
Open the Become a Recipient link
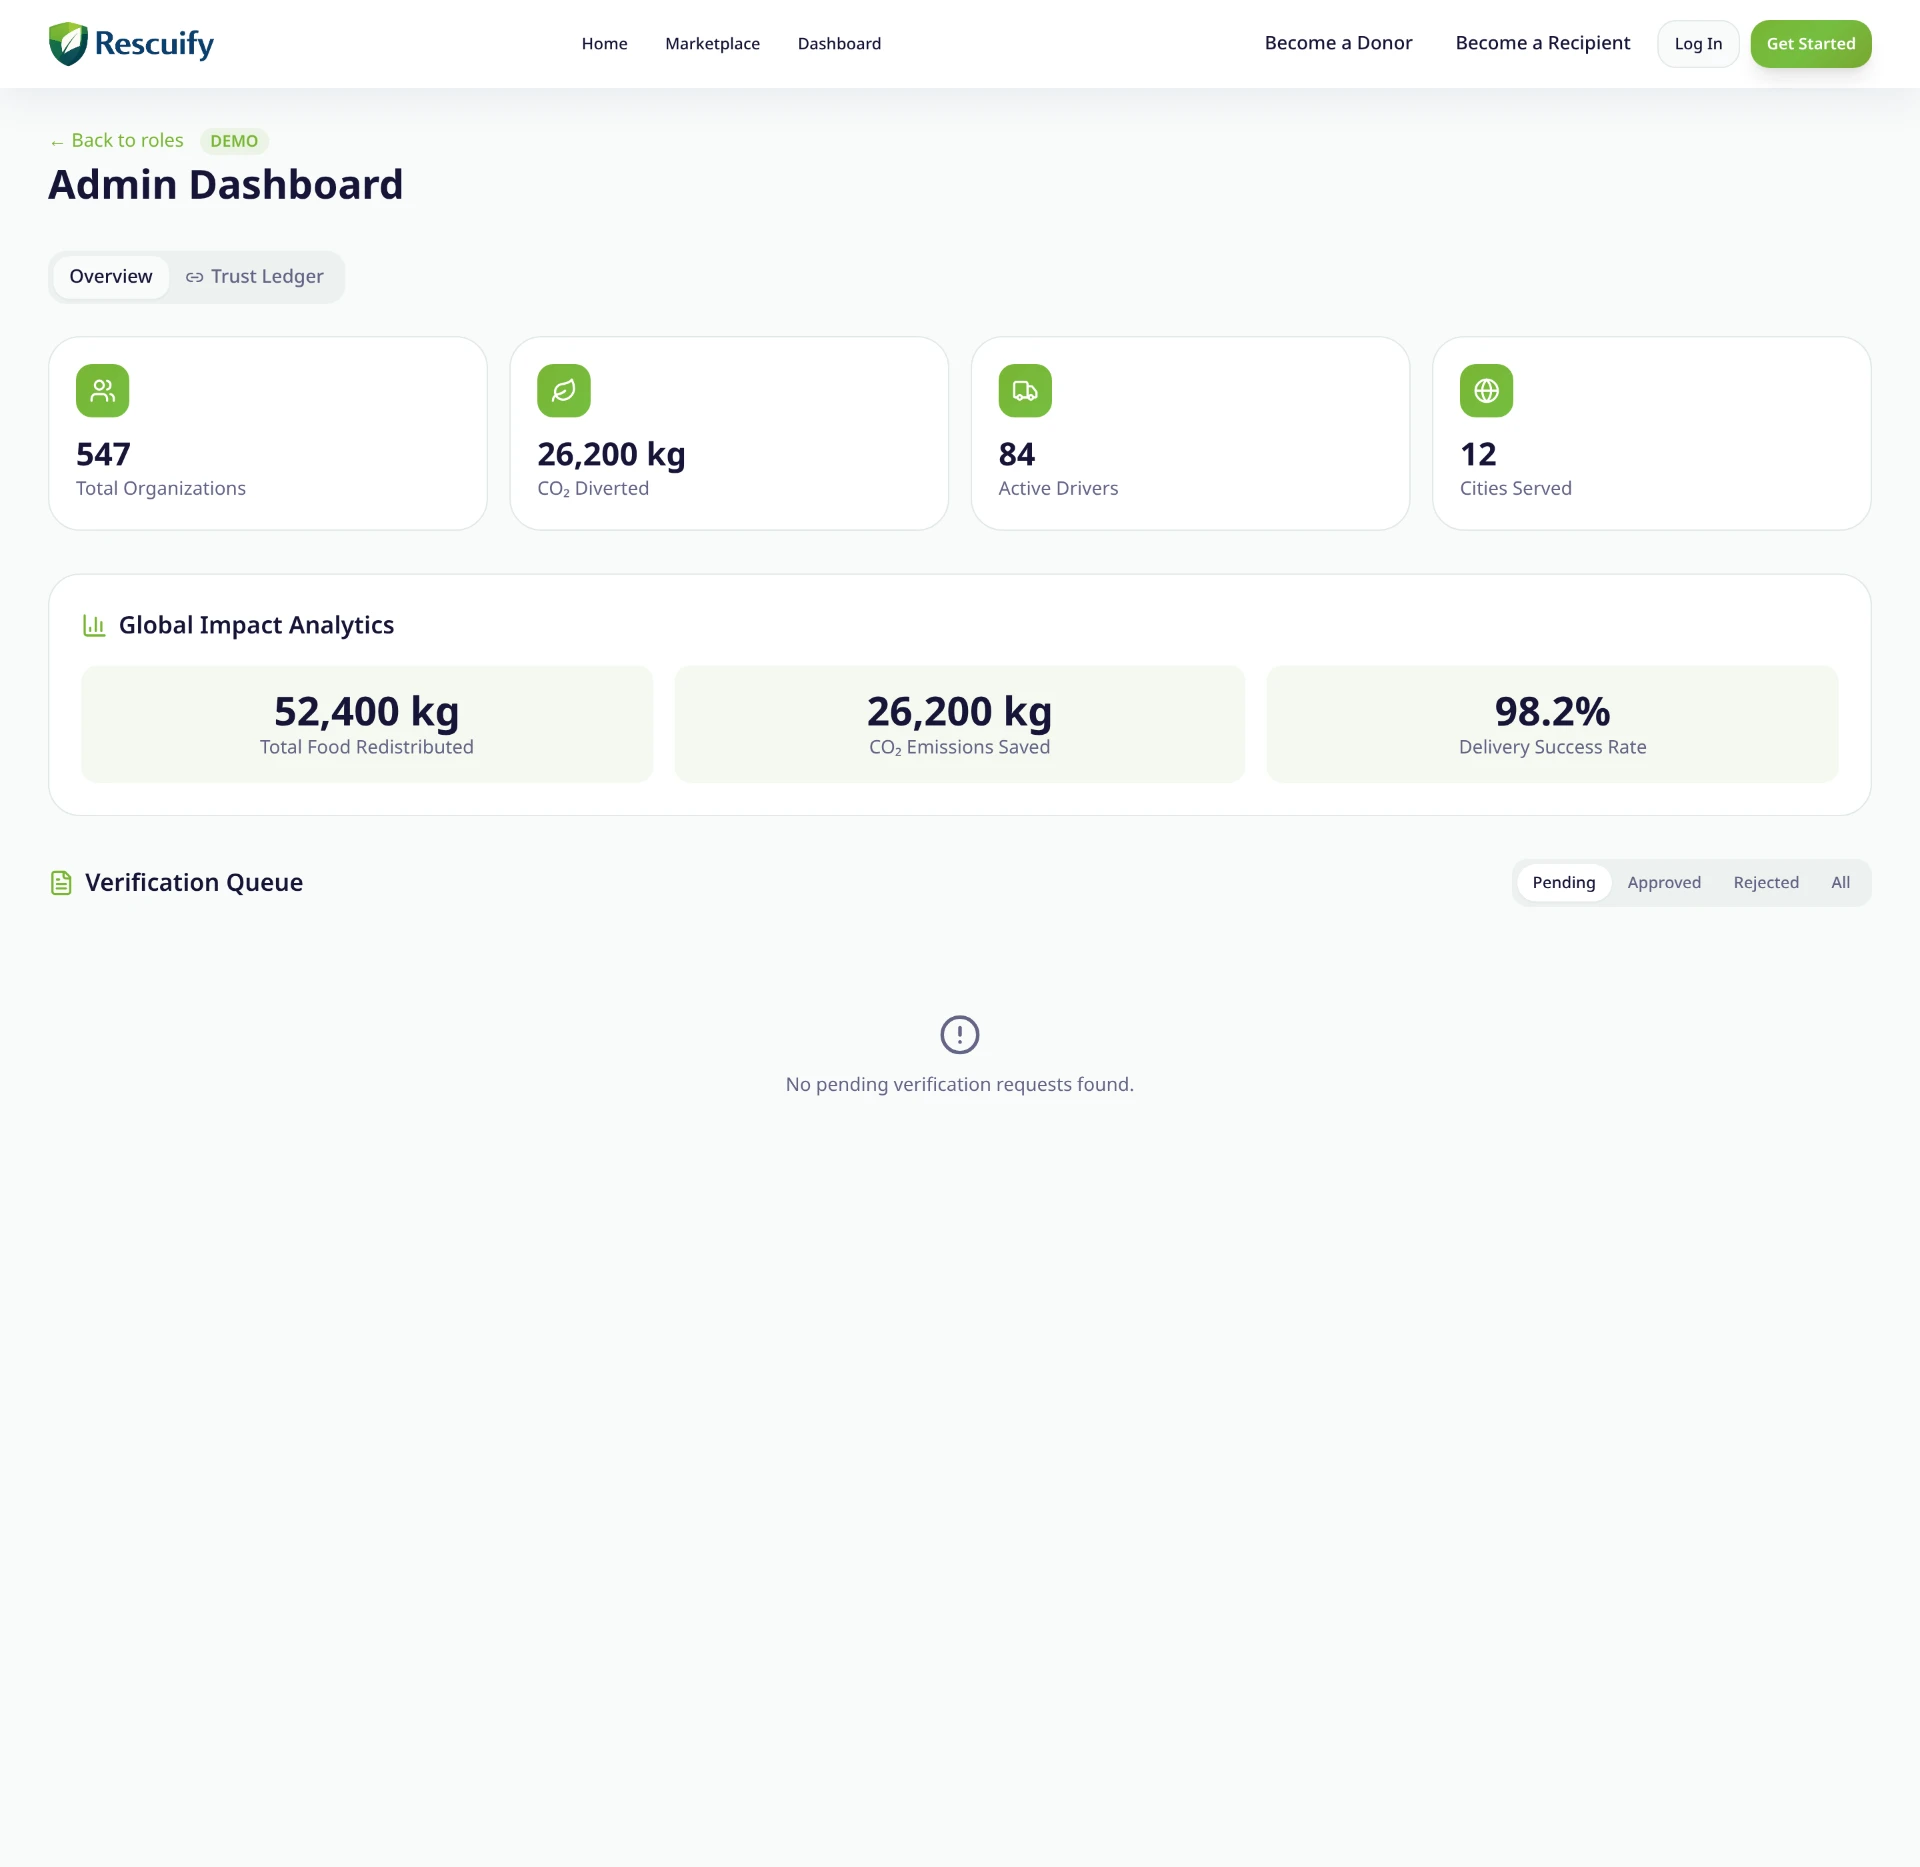pyautogui.click(x=1542, y=43)
